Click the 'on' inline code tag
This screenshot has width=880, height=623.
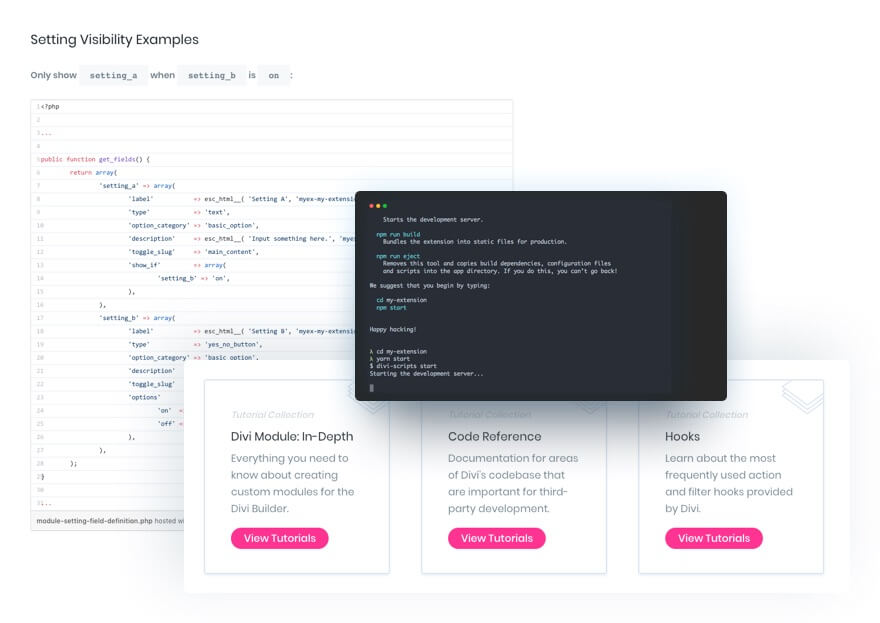coord(273,76)
